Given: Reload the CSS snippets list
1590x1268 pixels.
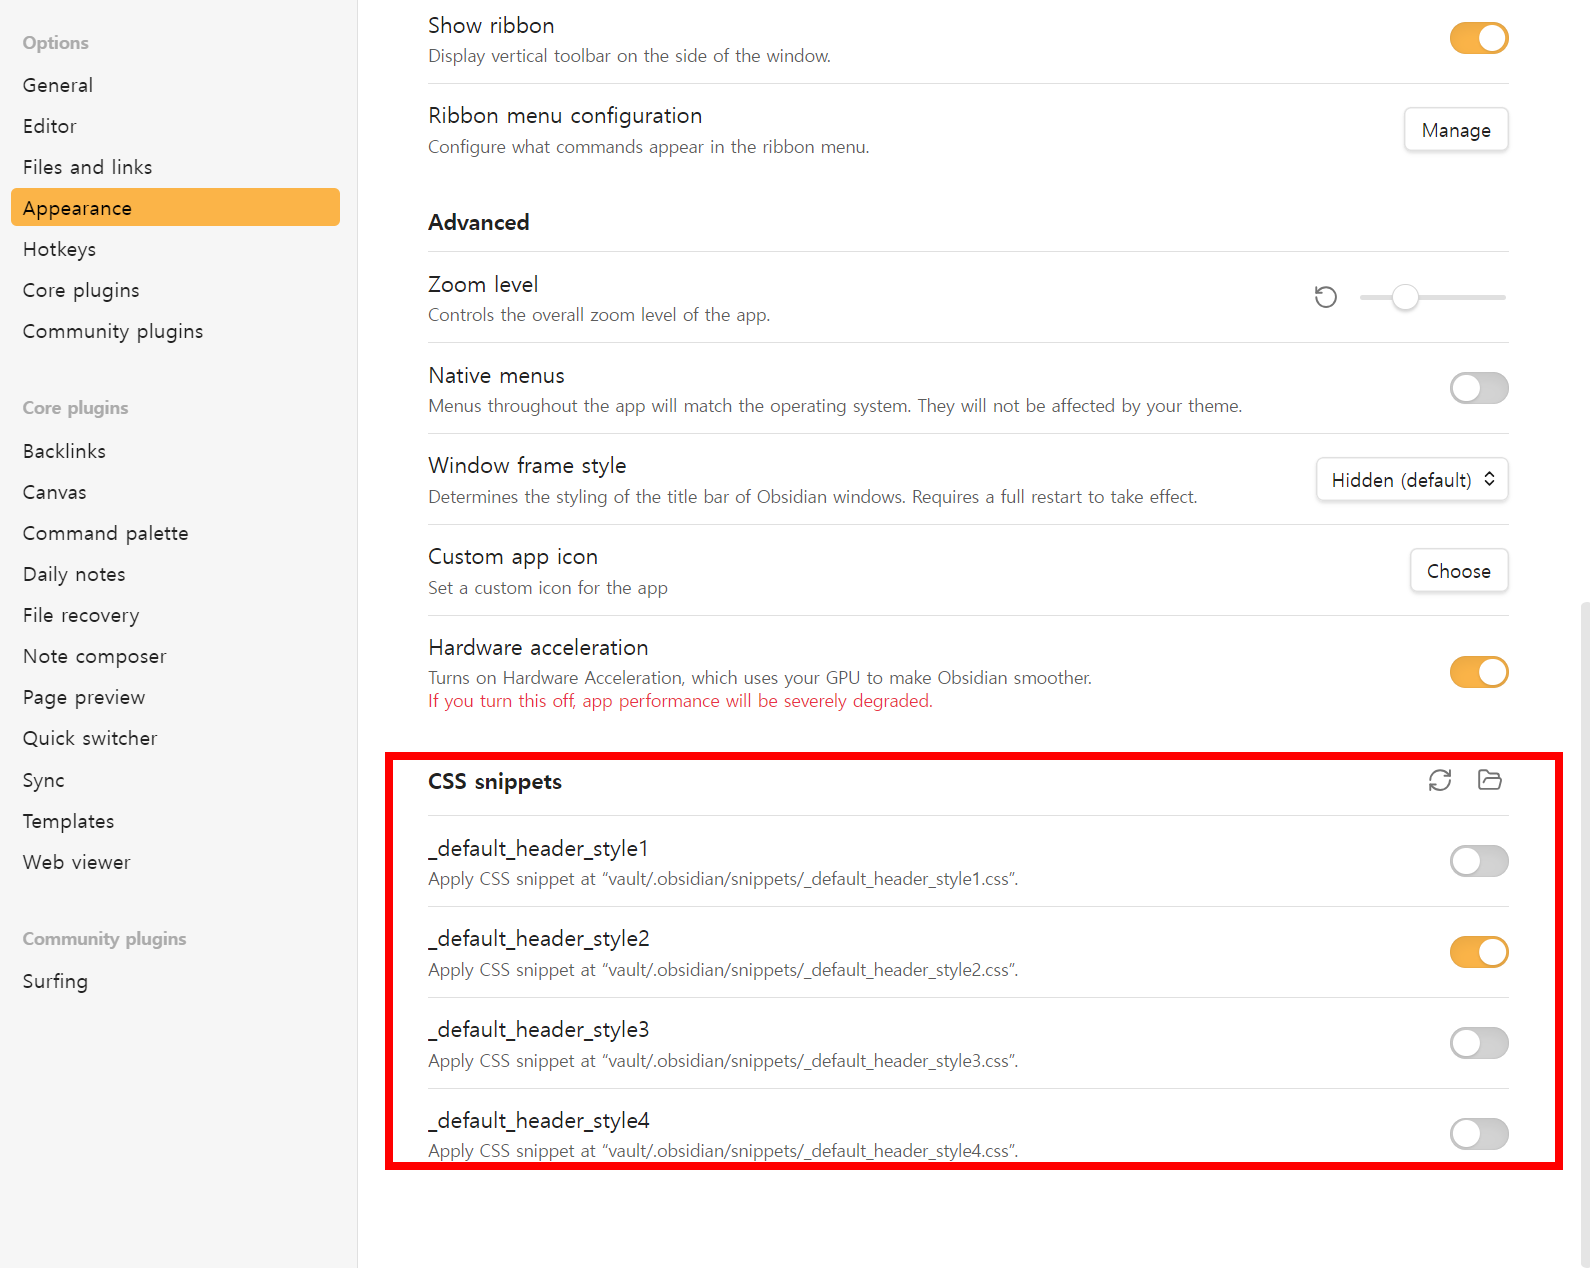Looking at the screenshot, I should click(x=1440, y=780).
